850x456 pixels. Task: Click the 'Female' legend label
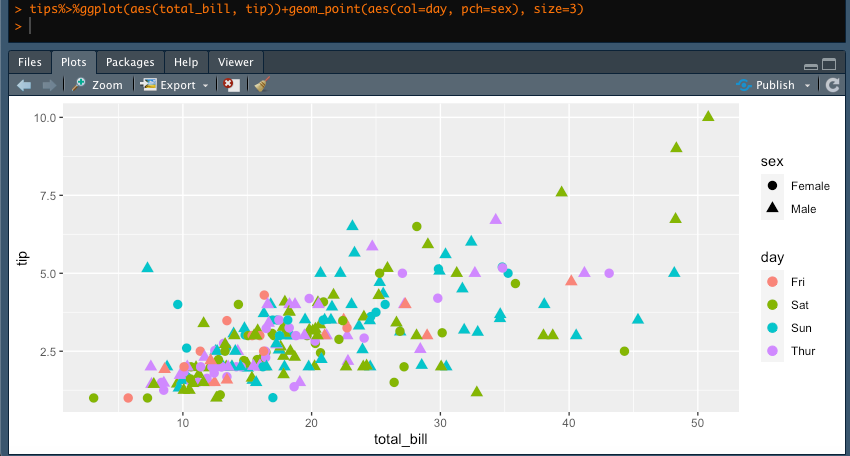point(810,186)
